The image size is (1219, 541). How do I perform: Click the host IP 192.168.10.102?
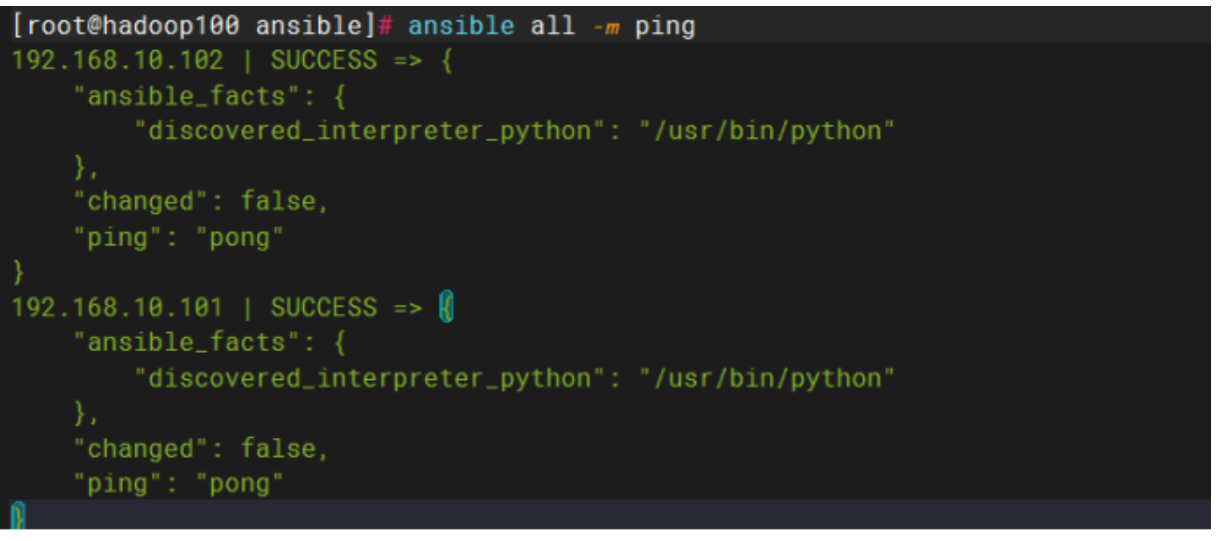click(118, 60)
